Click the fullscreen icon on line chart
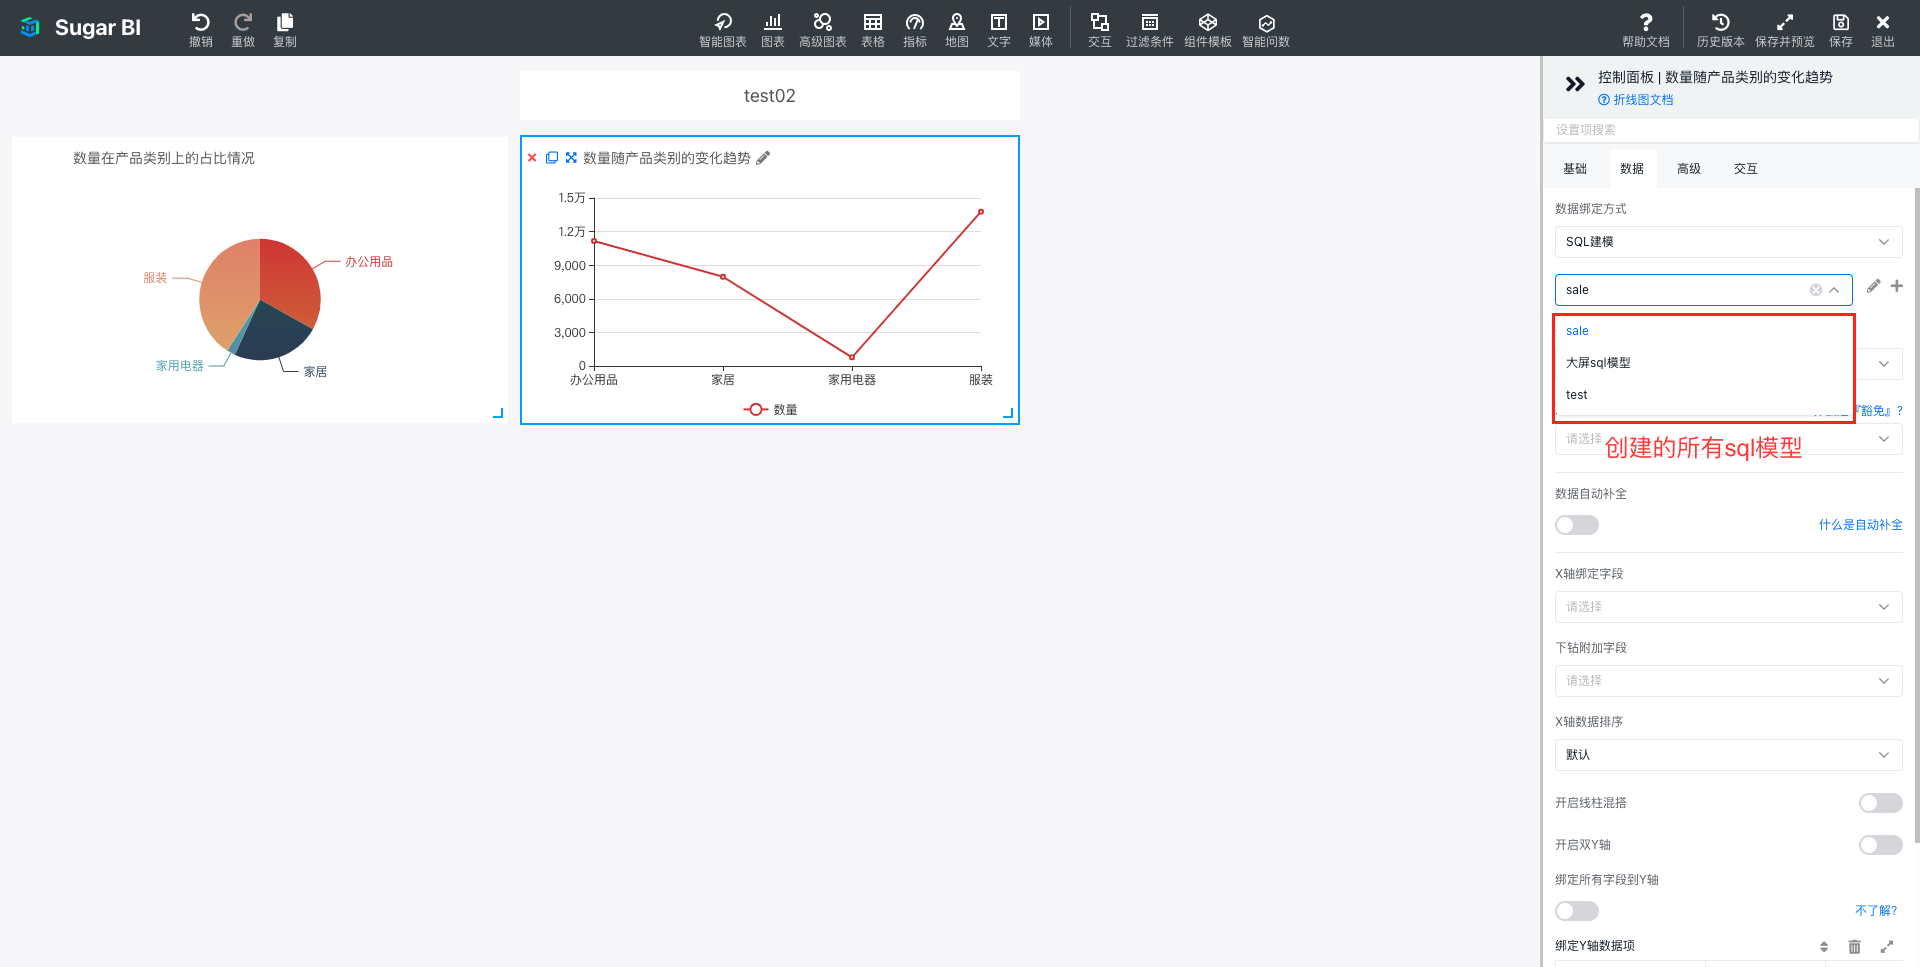 571,158
